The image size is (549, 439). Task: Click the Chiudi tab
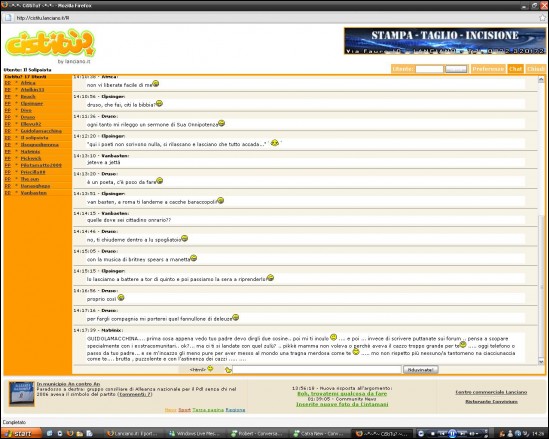[535, 69]
